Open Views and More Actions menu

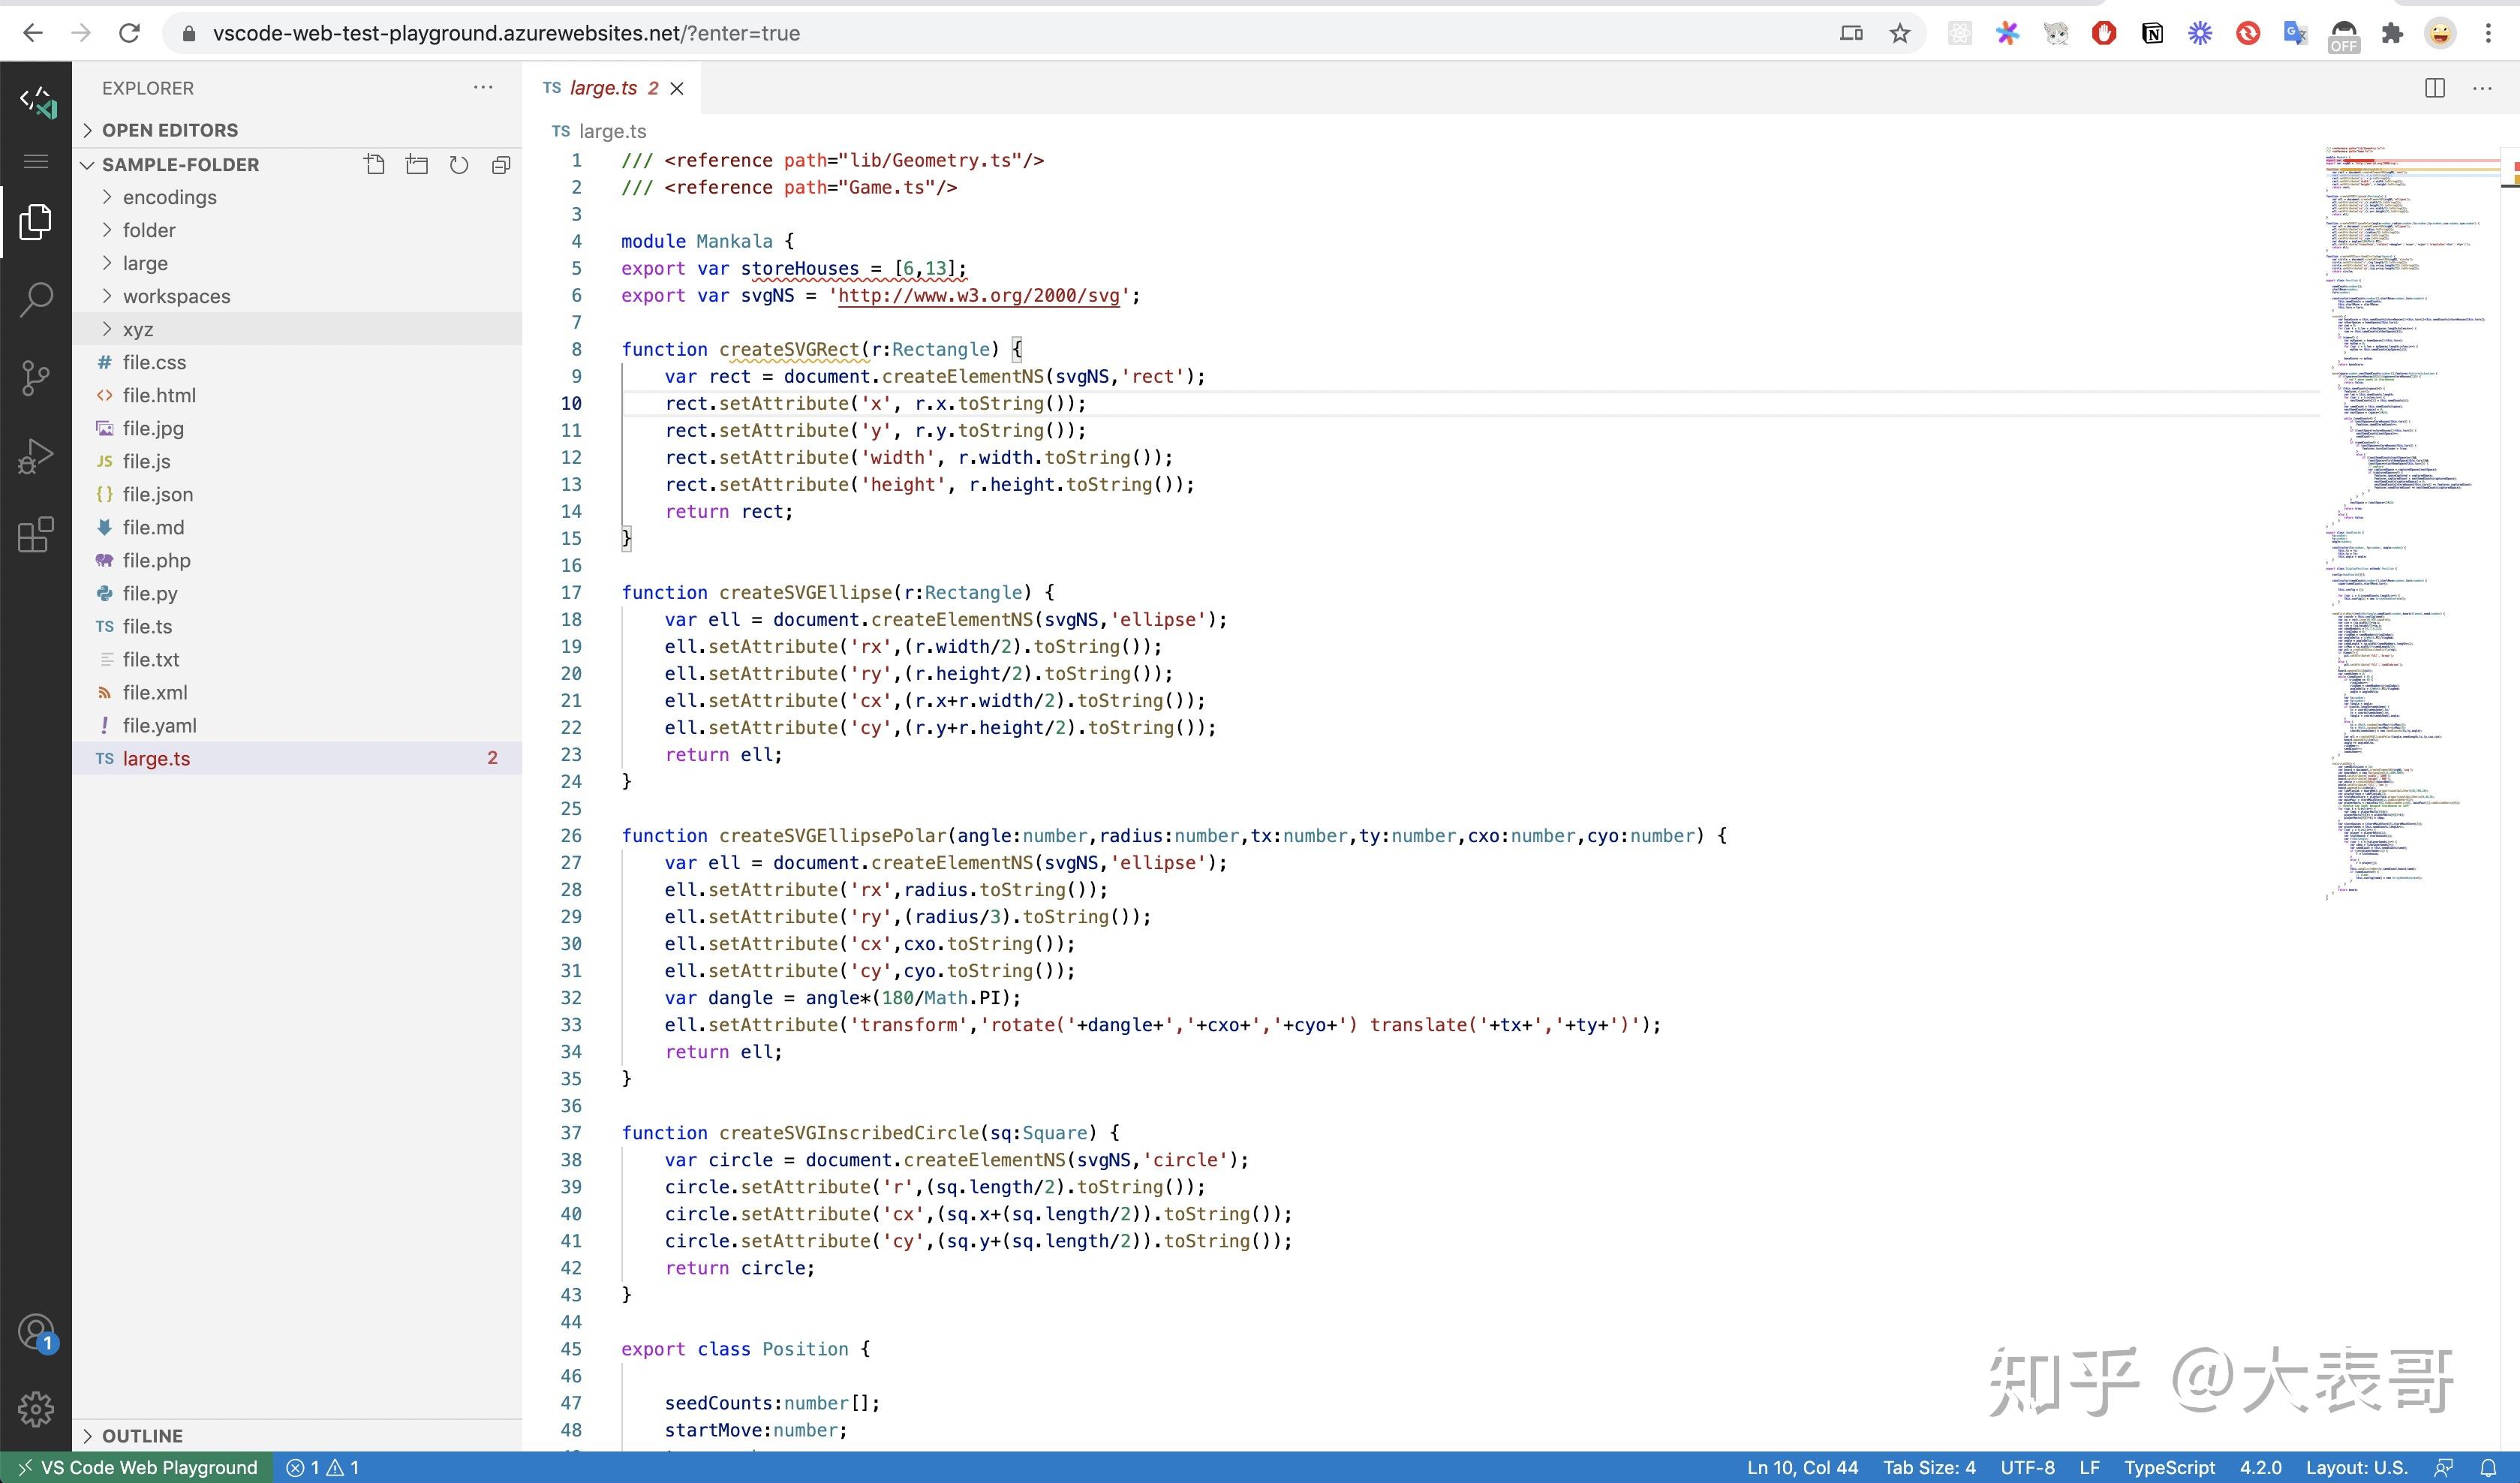pos(484,87)
